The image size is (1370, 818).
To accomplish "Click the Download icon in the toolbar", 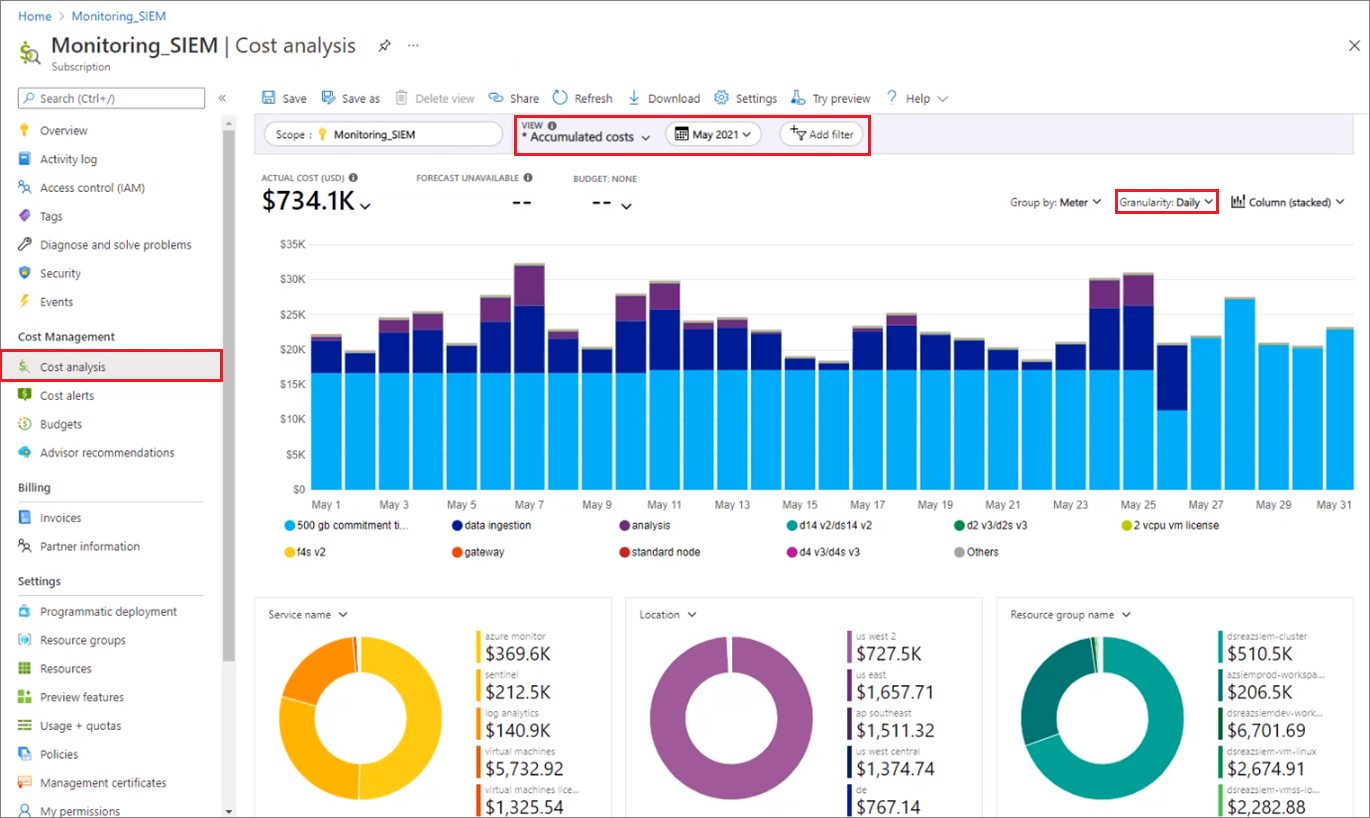I will [x=663, y=97].
